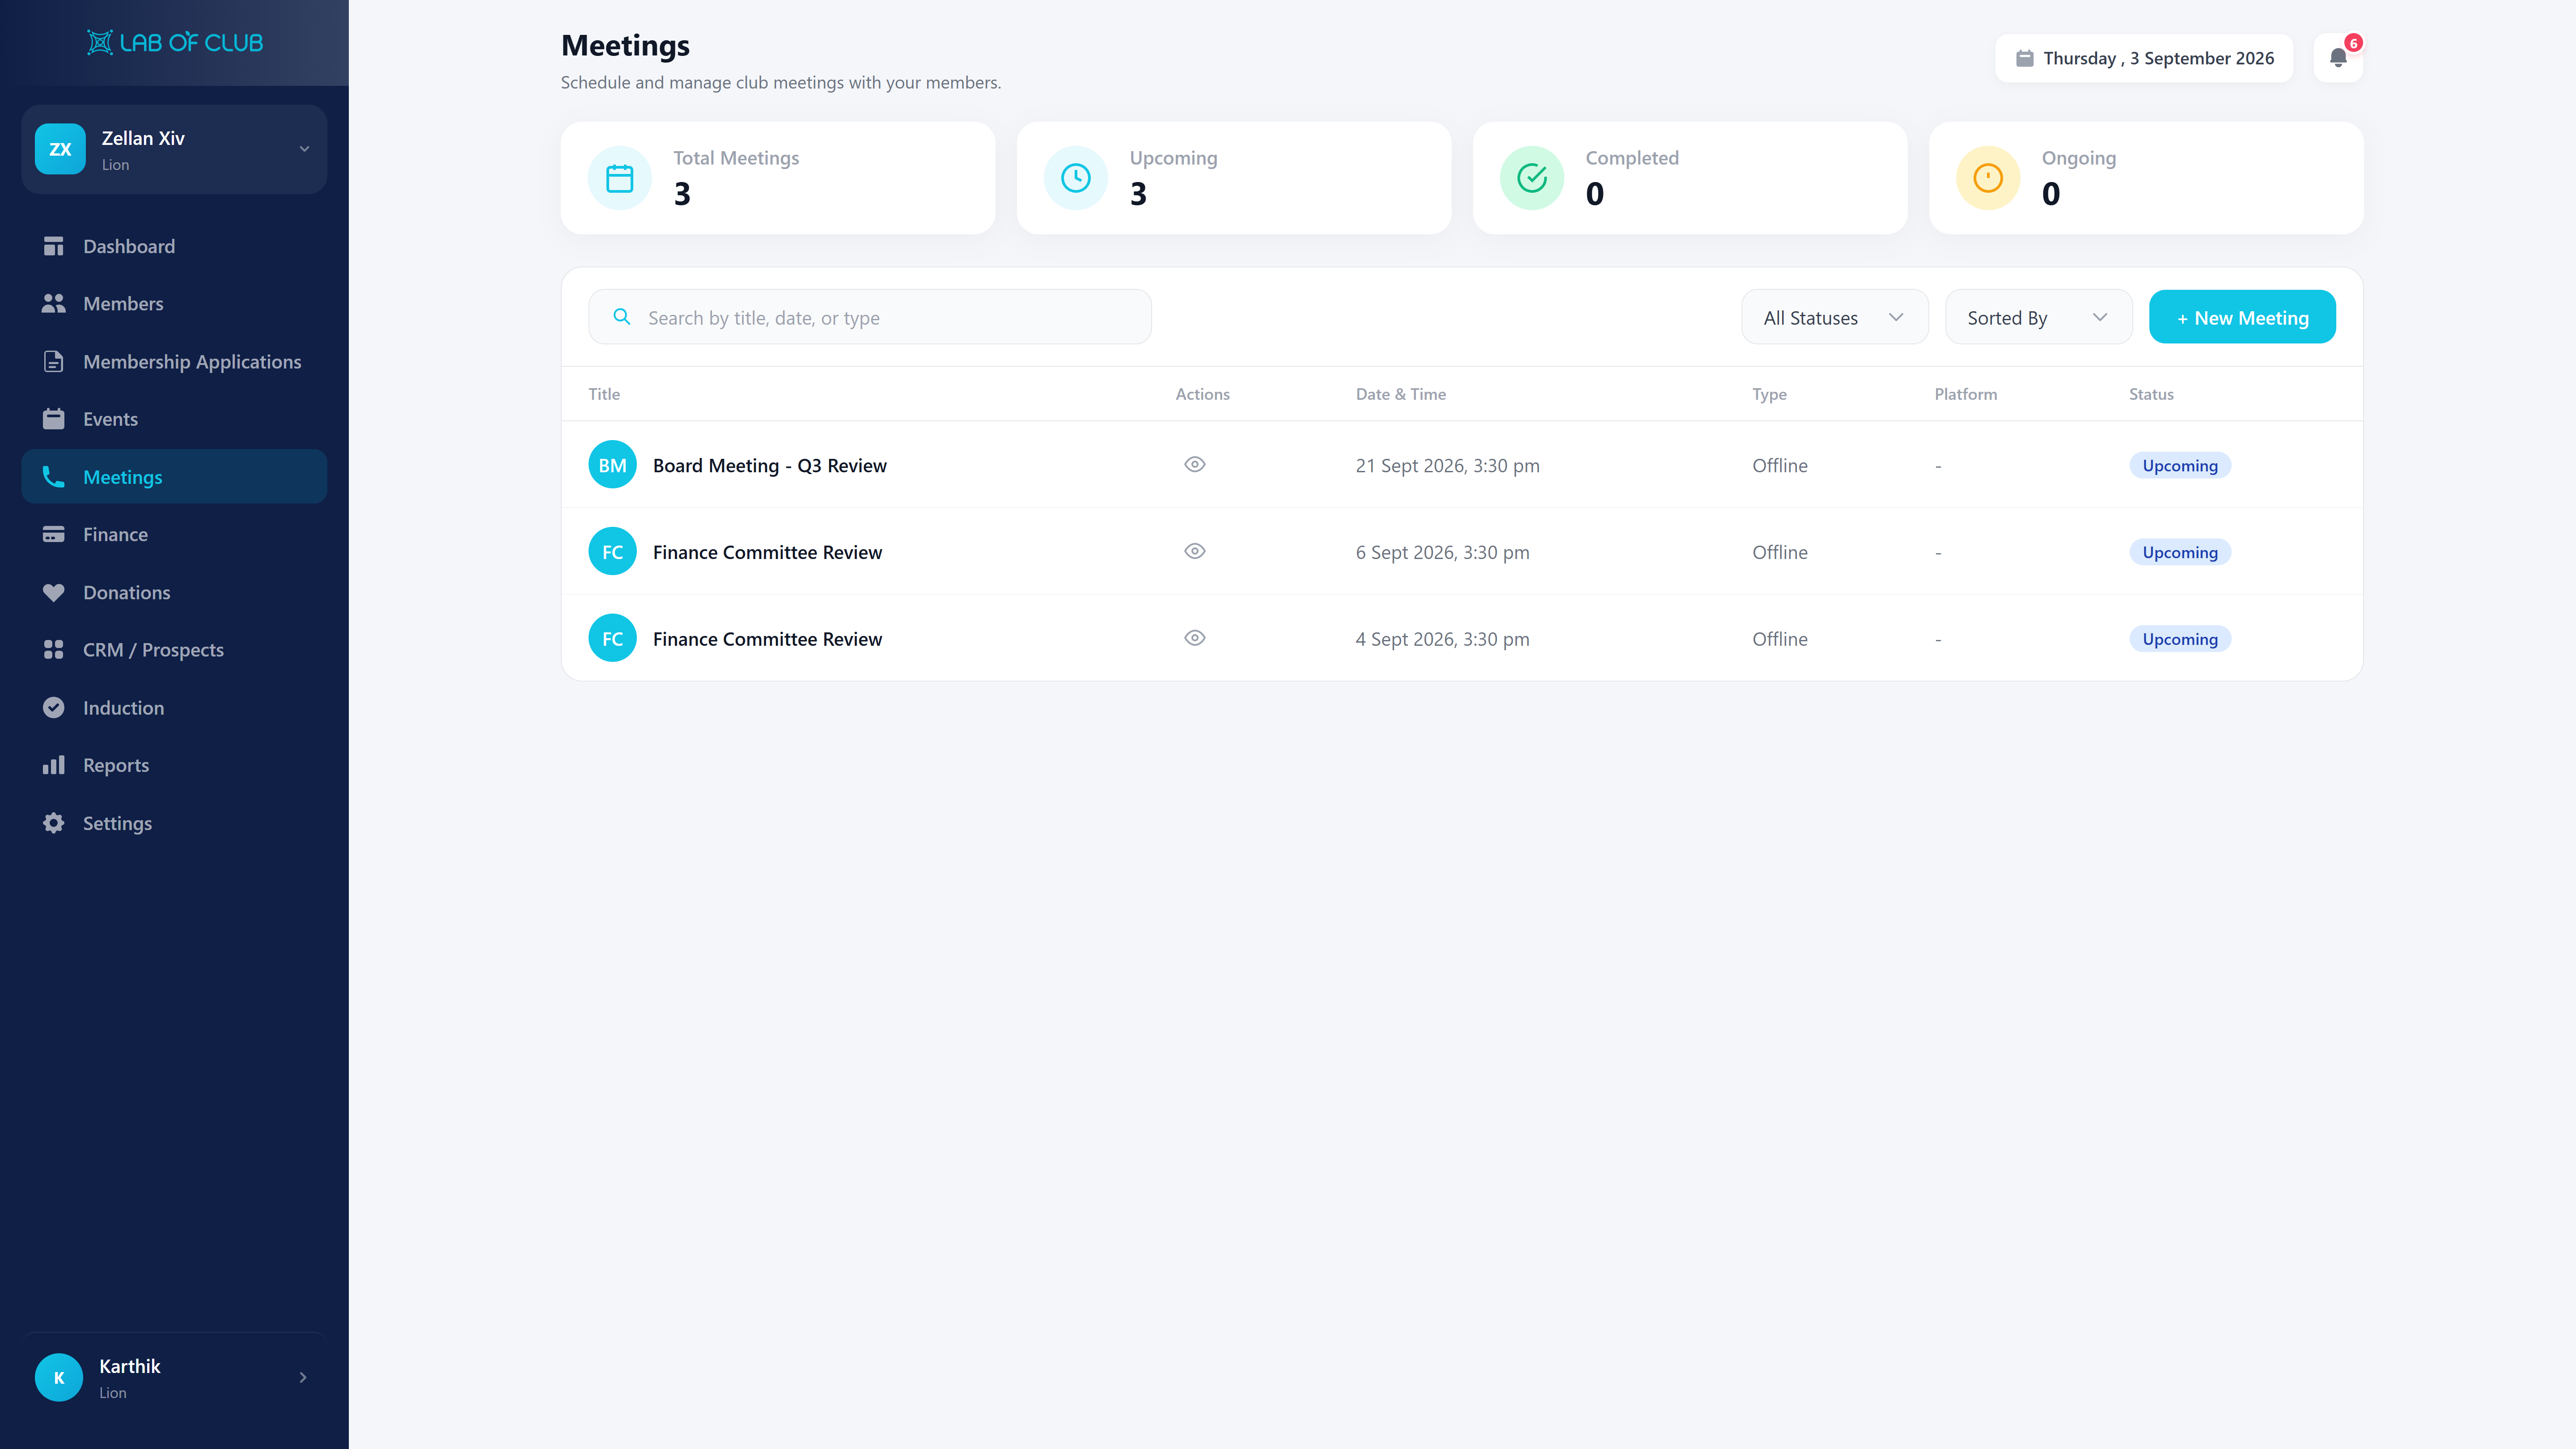
Task: Expand the Zellan Xiv club switcher
Action: [x=304, y=149]
